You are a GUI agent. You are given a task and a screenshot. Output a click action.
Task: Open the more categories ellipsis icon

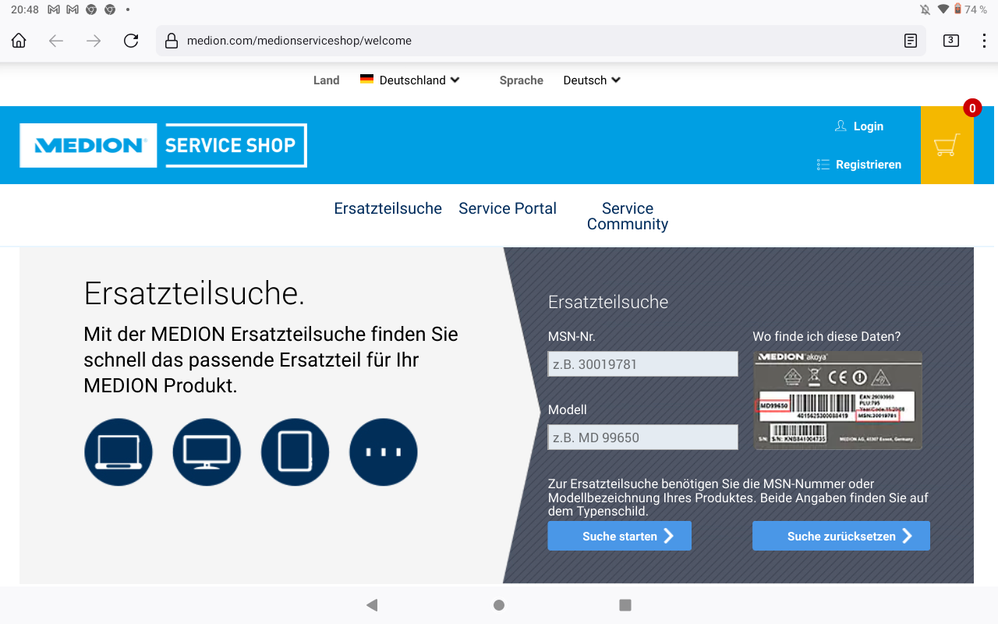[383, 452]
